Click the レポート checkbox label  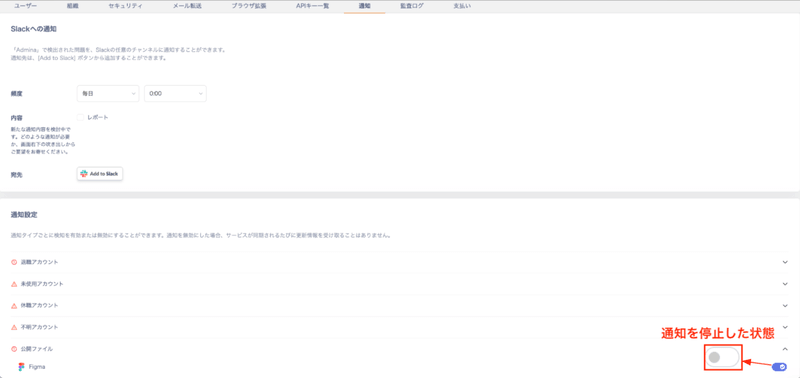point(98,117)
